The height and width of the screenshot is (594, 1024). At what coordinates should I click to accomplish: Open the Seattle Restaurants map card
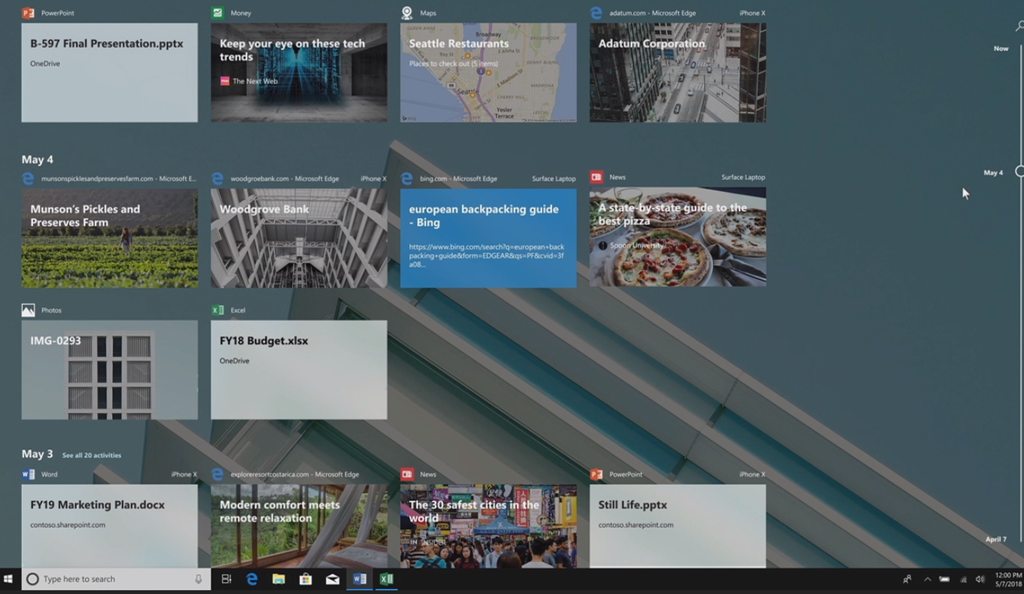point(488,72)
